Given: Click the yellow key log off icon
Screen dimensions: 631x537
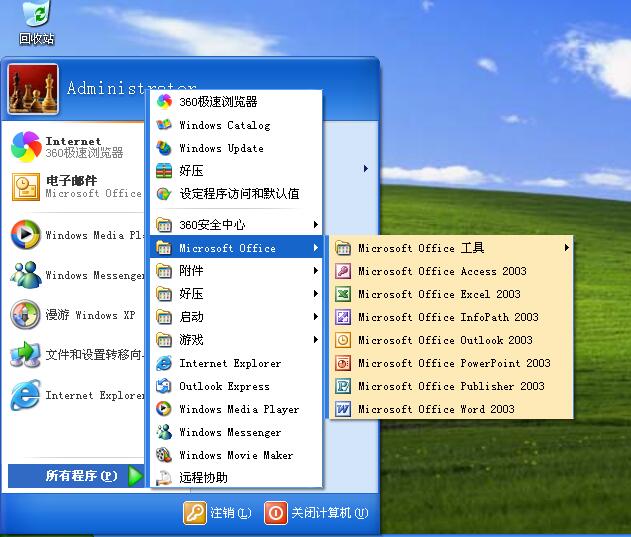Looking at the screenshot, I should point(195,513).
